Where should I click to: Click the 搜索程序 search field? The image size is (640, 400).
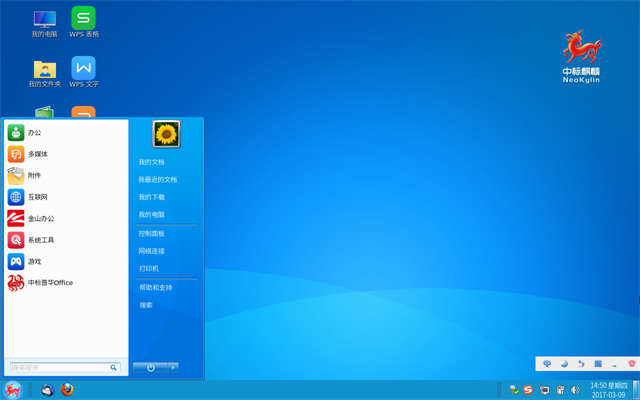(60, 367)
